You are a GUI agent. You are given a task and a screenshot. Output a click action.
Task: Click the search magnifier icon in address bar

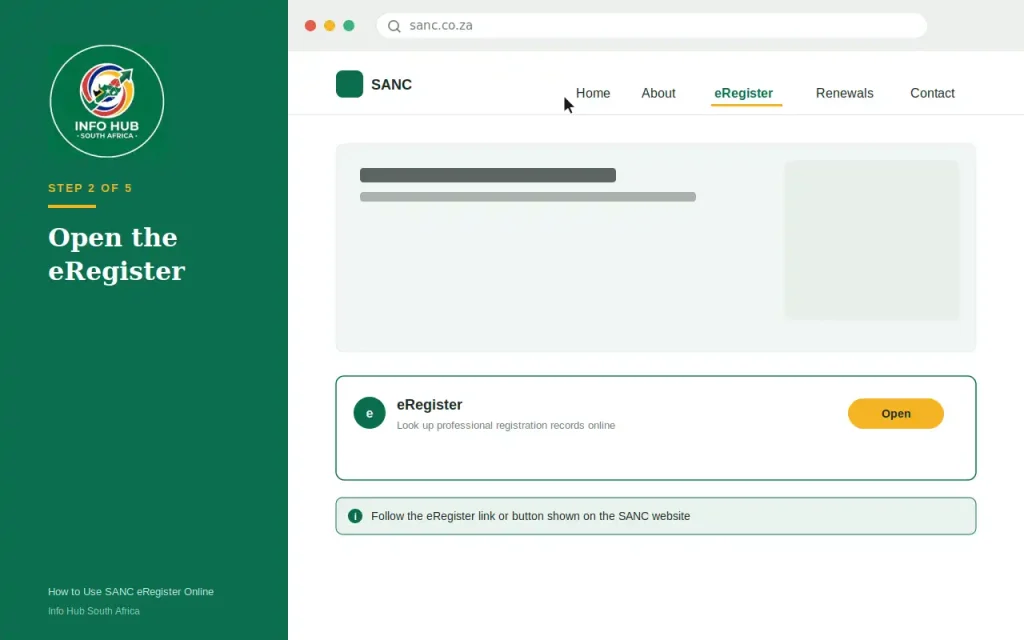(x=394, y=26)
